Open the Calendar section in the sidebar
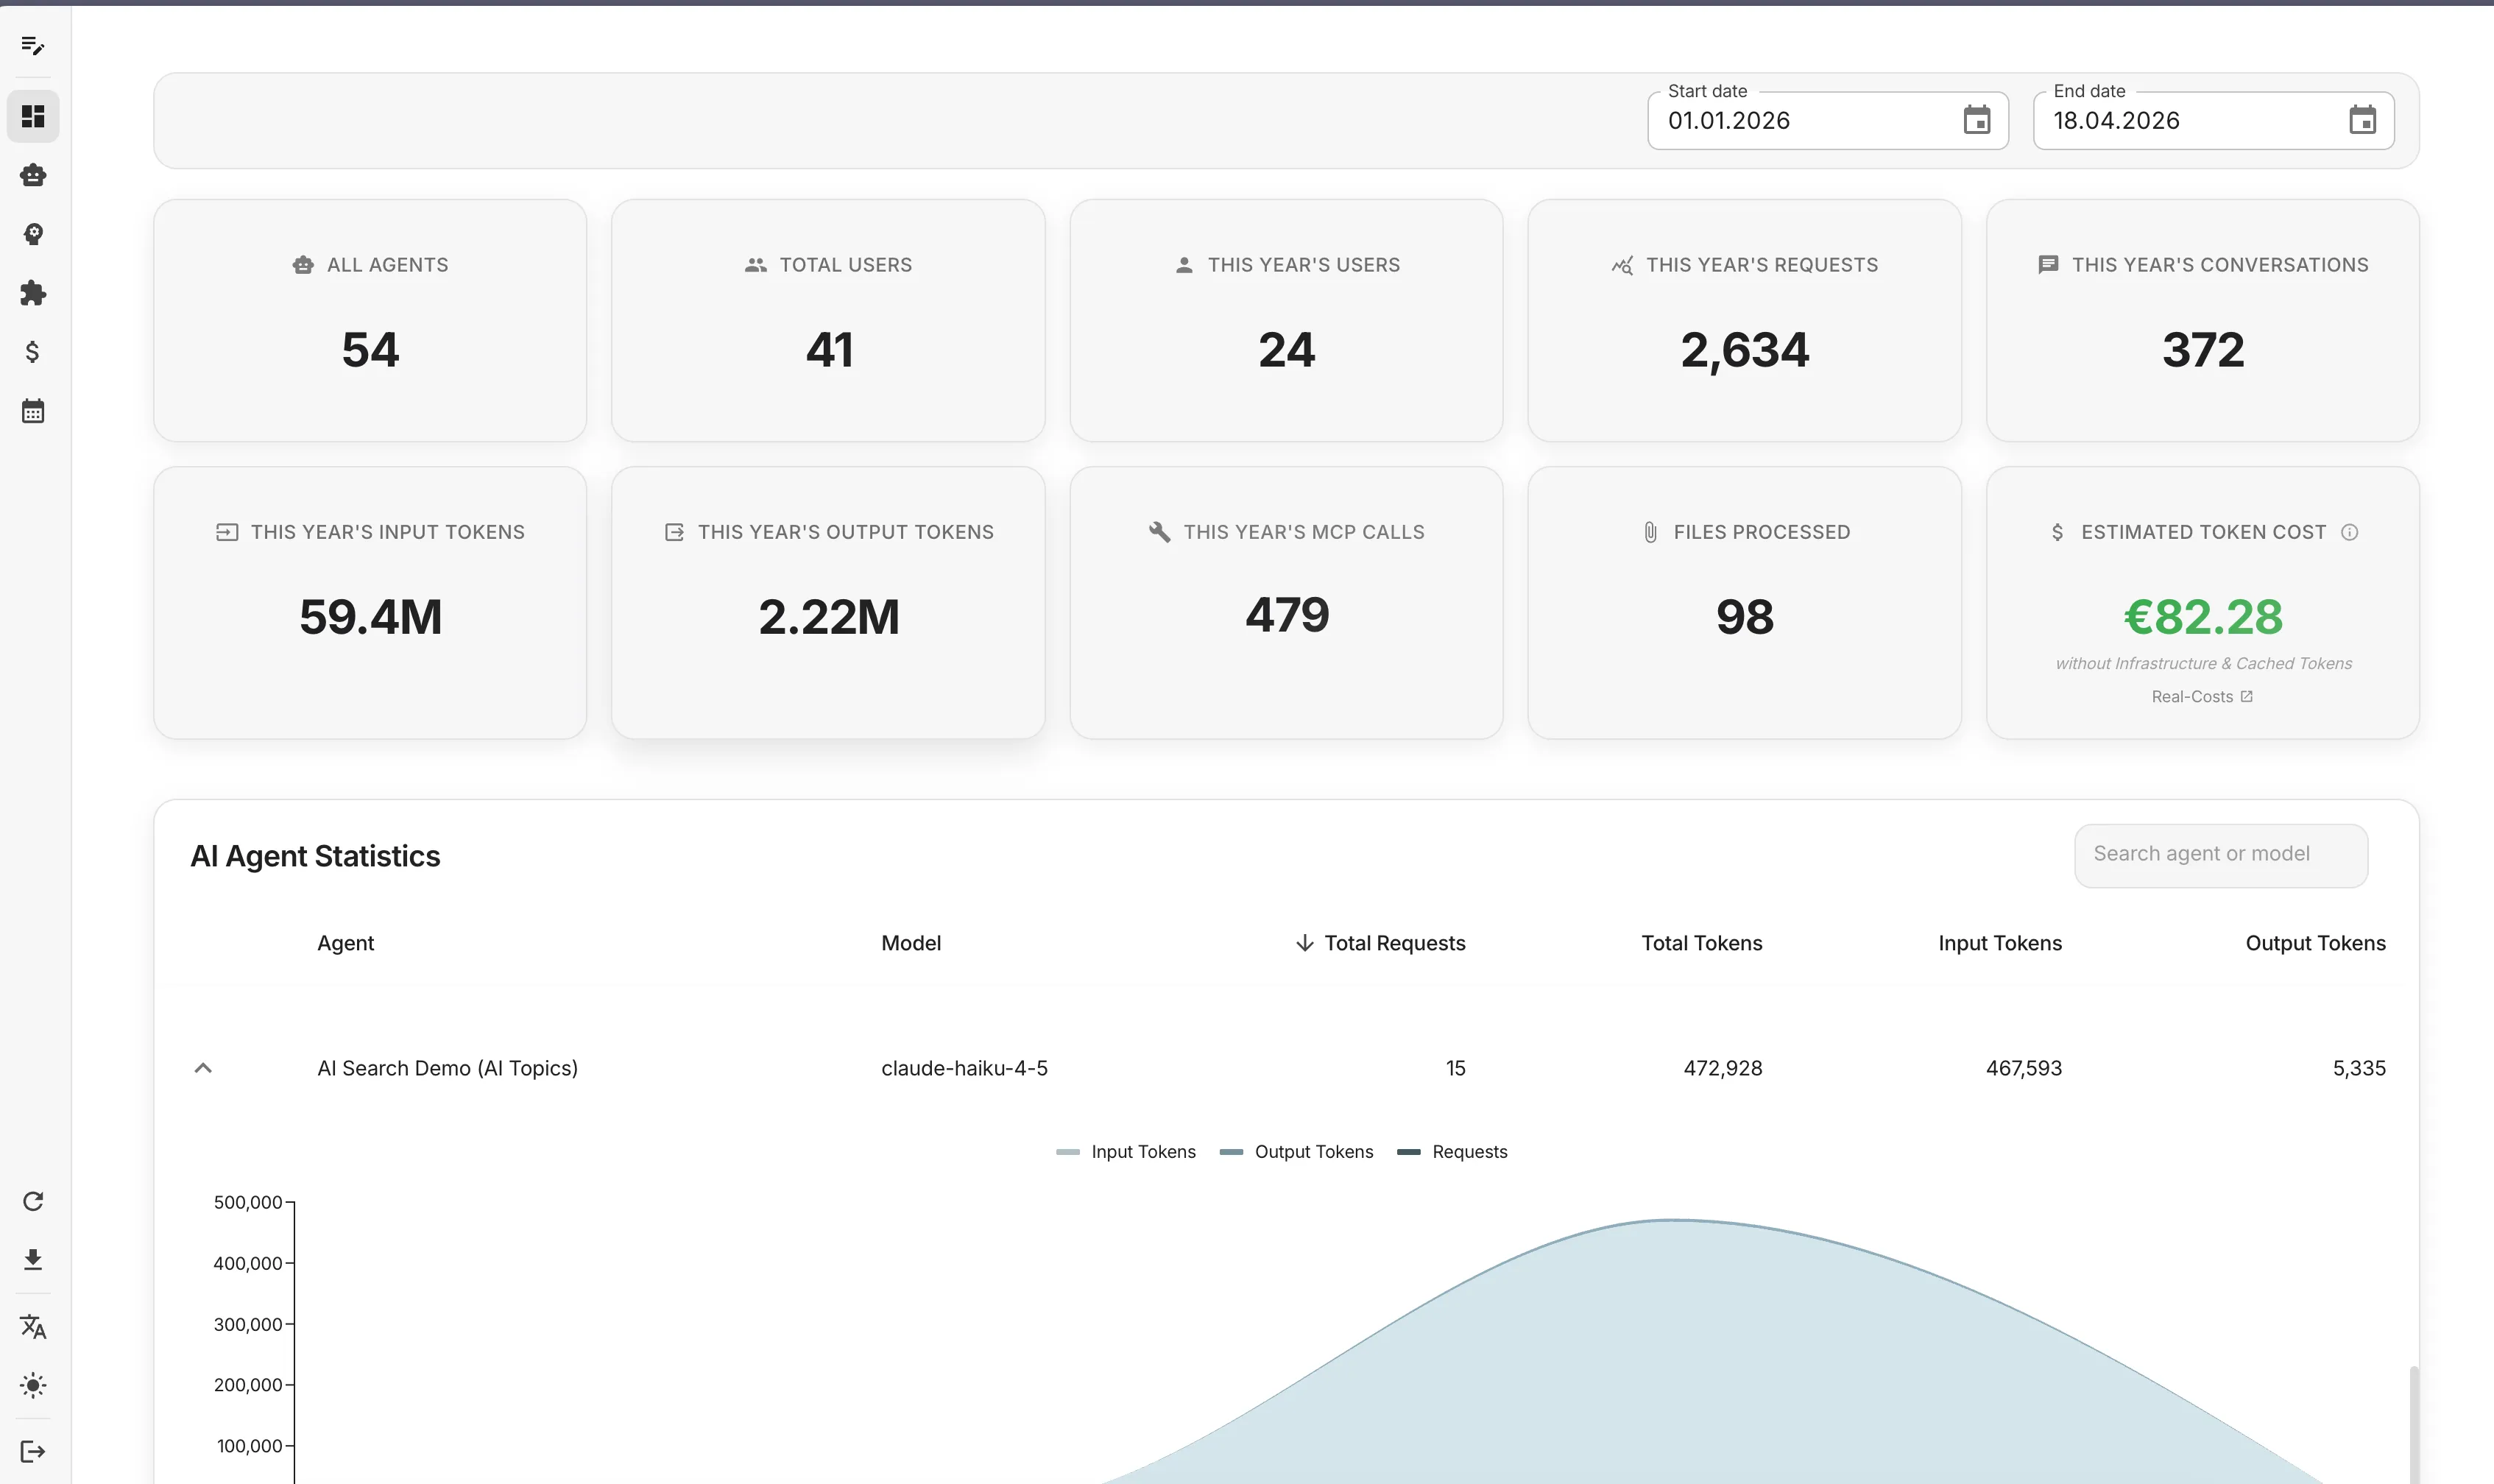Image resolution: width=2494 pixels, height=1484 pixels. pyautogui.click(x=33, y=411)
